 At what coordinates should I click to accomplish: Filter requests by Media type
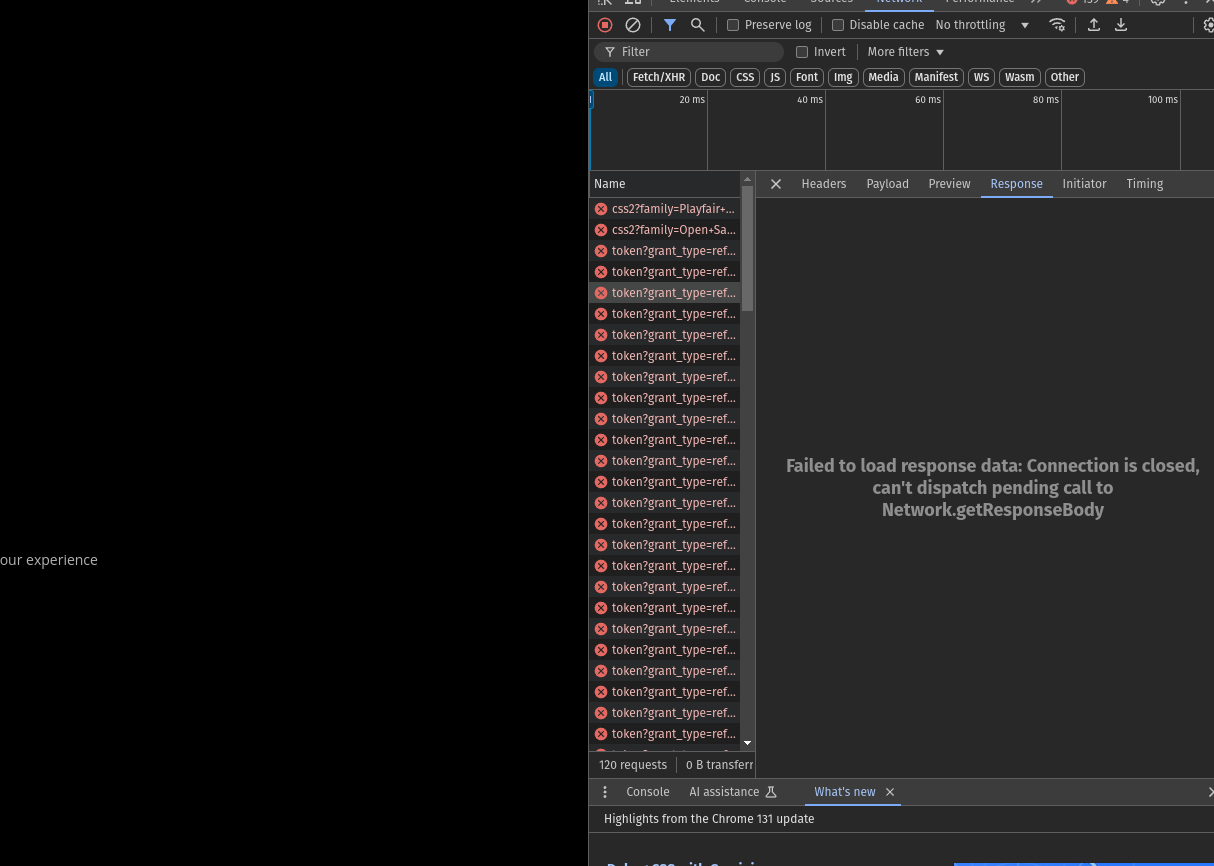[883, 77]
